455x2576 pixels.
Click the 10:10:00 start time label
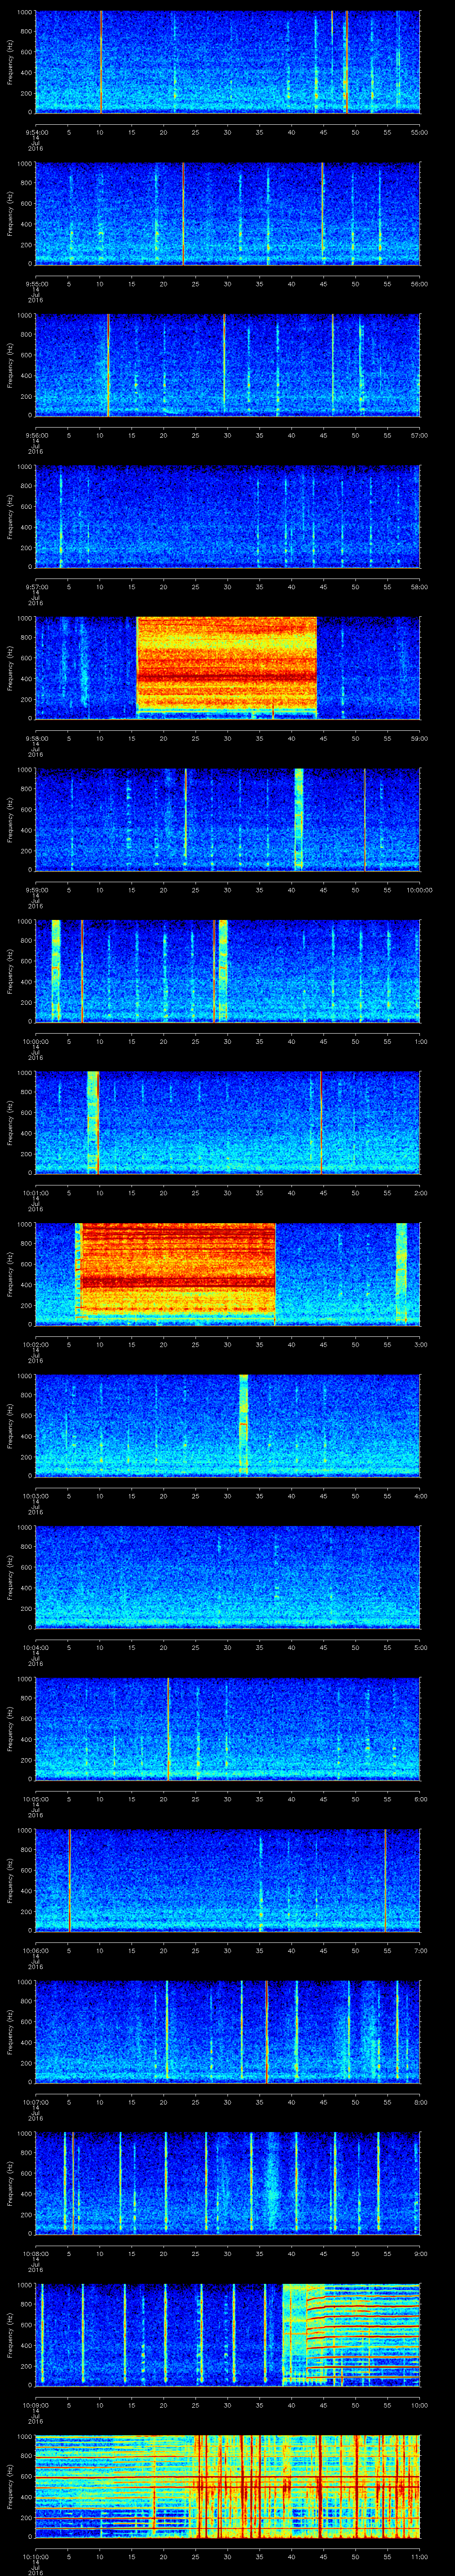[36, 2556]
